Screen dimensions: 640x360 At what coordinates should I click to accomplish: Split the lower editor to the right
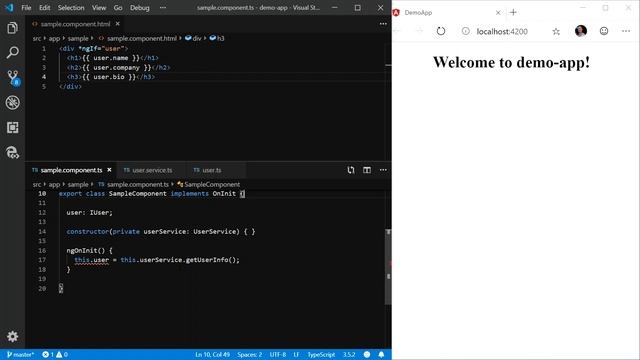point(367,170)
